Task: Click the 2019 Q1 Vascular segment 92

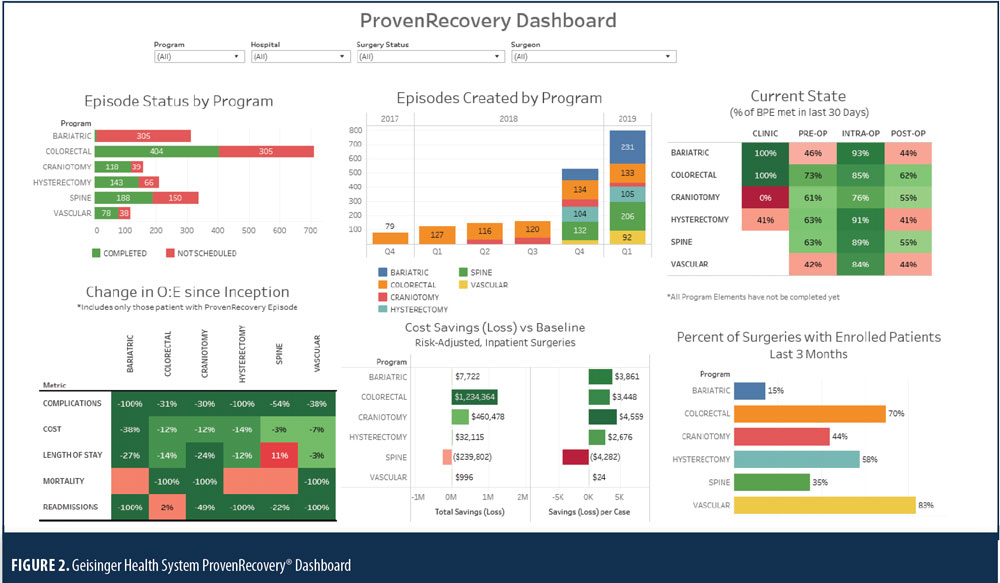Action: [x=628, y=237]
